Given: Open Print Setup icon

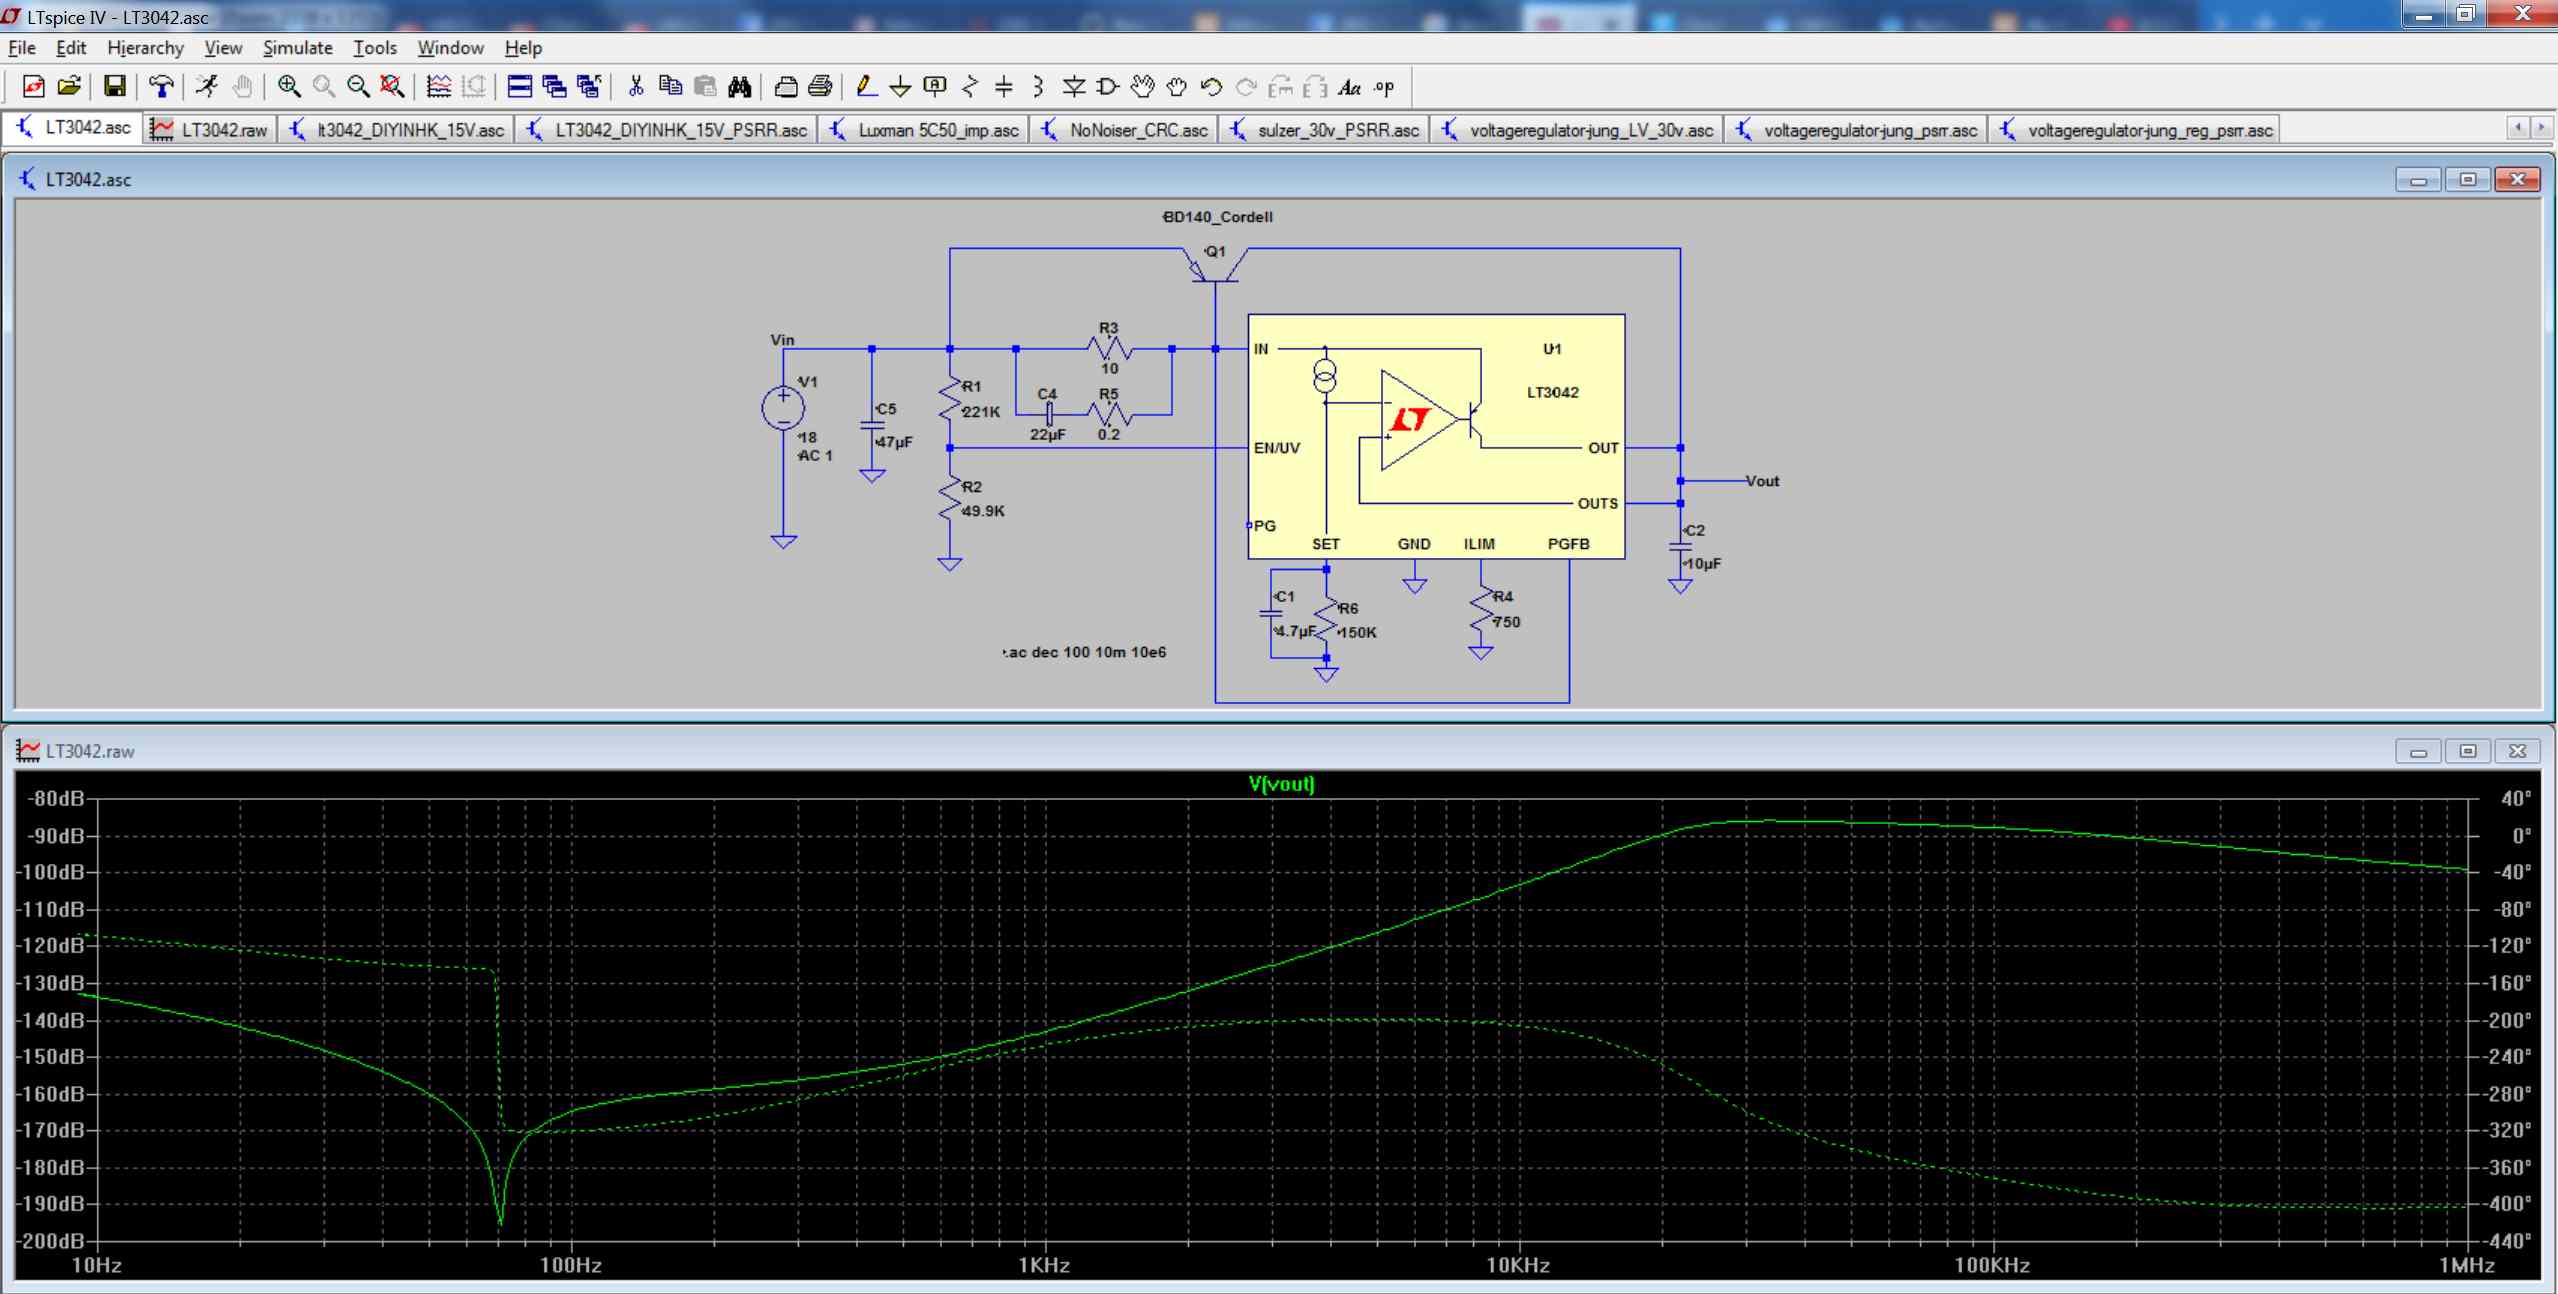Looking at the screenshot, I should [x=786, y=87].
